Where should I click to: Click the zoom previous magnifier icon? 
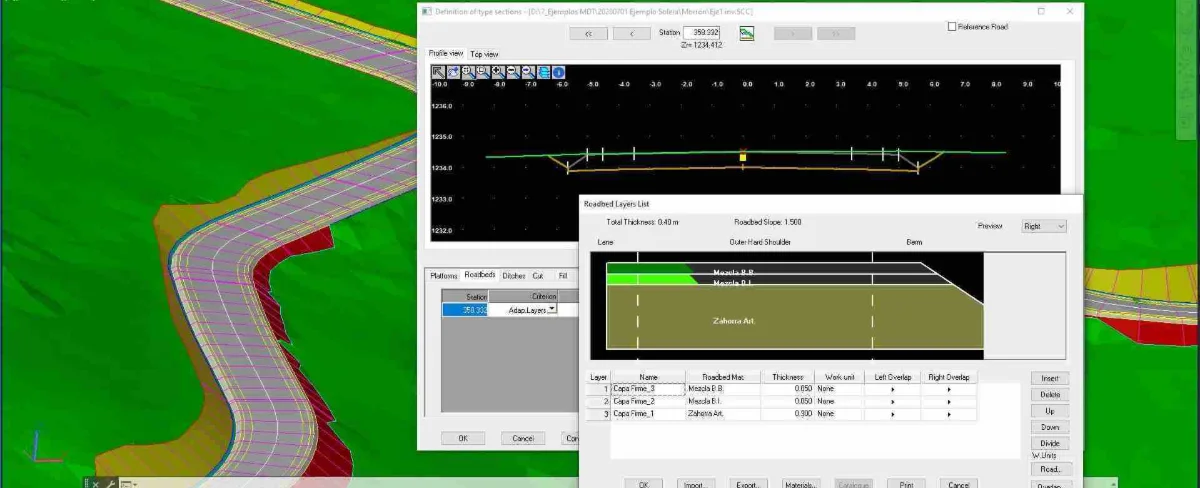(x=528, y=72)
